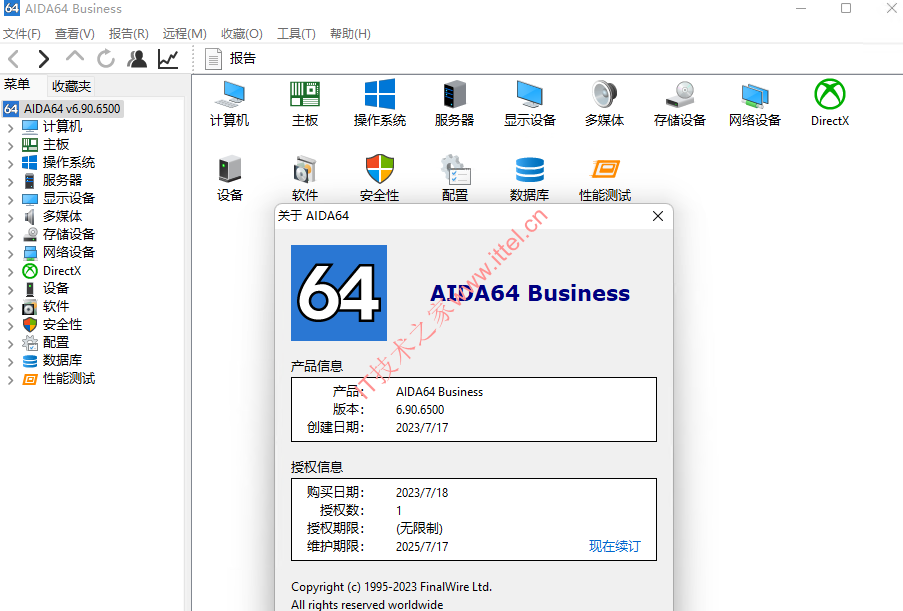The height and width of the screenshot is (611, 903).
Task: Expand the 网络设备 tree node
Action: [x=10, y=254]
